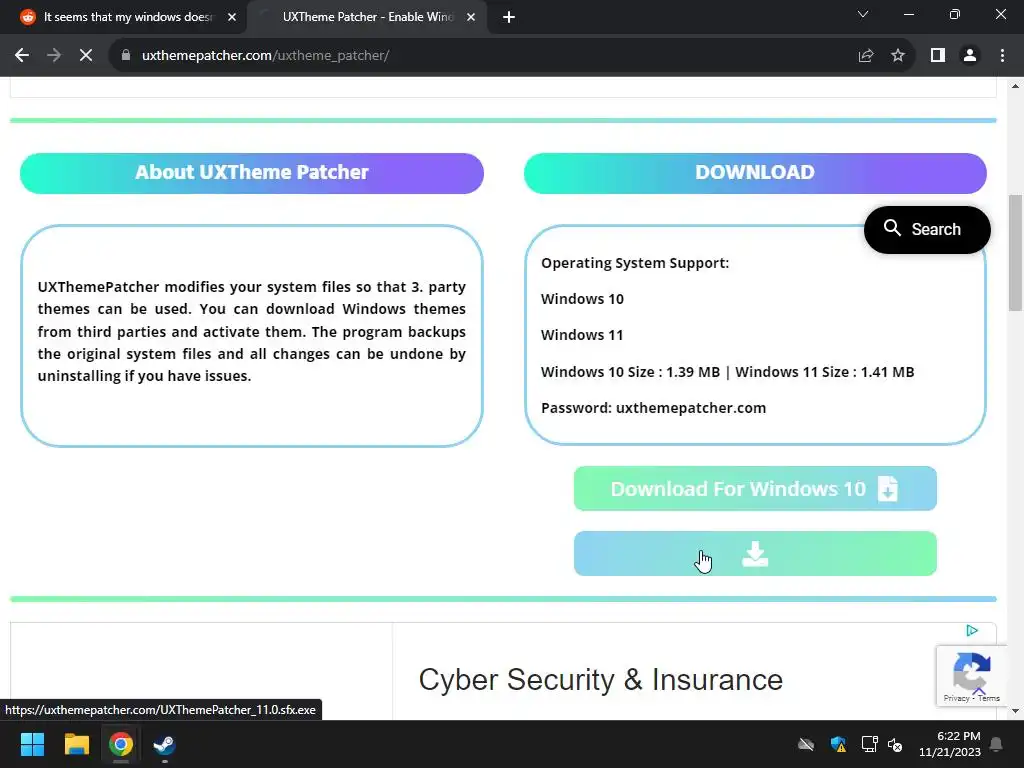This screenshot has height=768, width=1024.
Task: Close the Reddit tab
Action: tap(232, 17)
